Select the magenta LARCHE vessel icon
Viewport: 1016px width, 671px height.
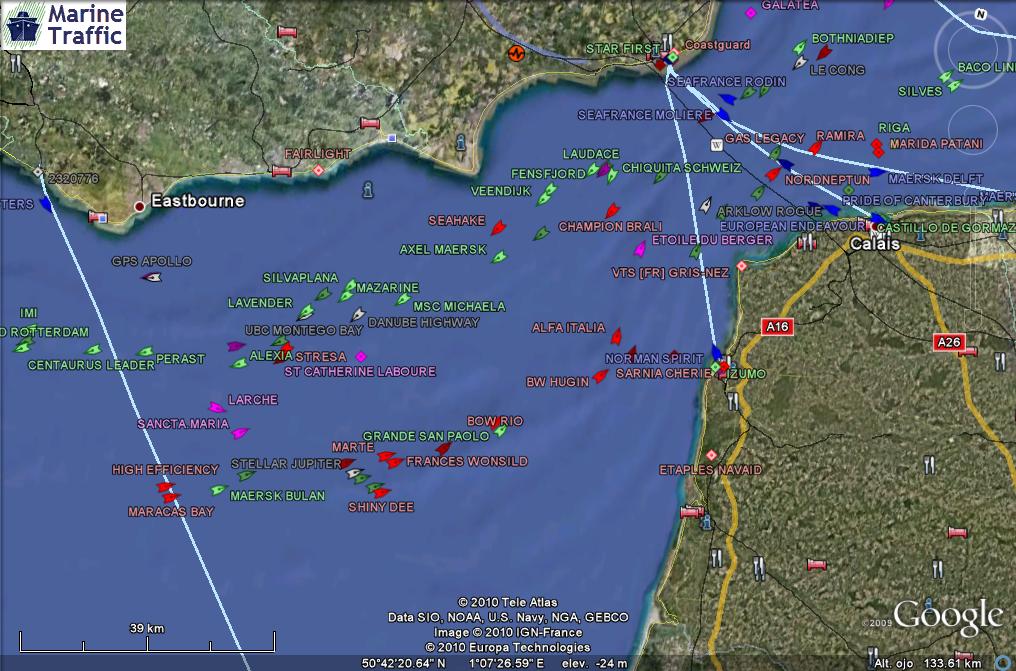click(x=216, y=407)
